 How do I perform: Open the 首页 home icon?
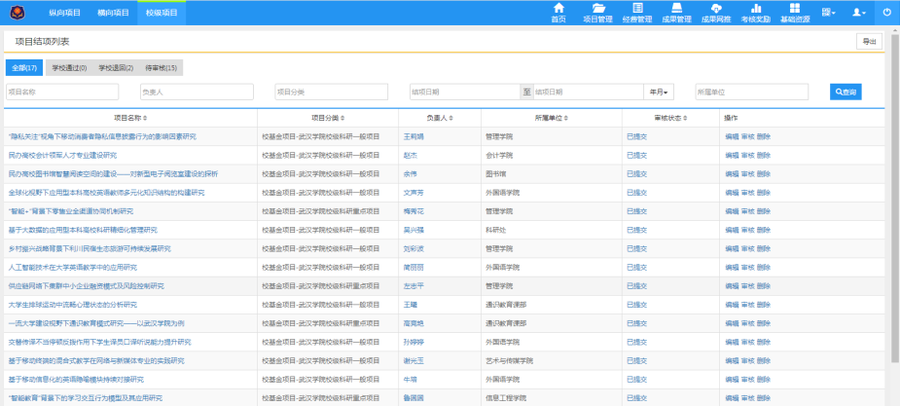click(558, 12)
